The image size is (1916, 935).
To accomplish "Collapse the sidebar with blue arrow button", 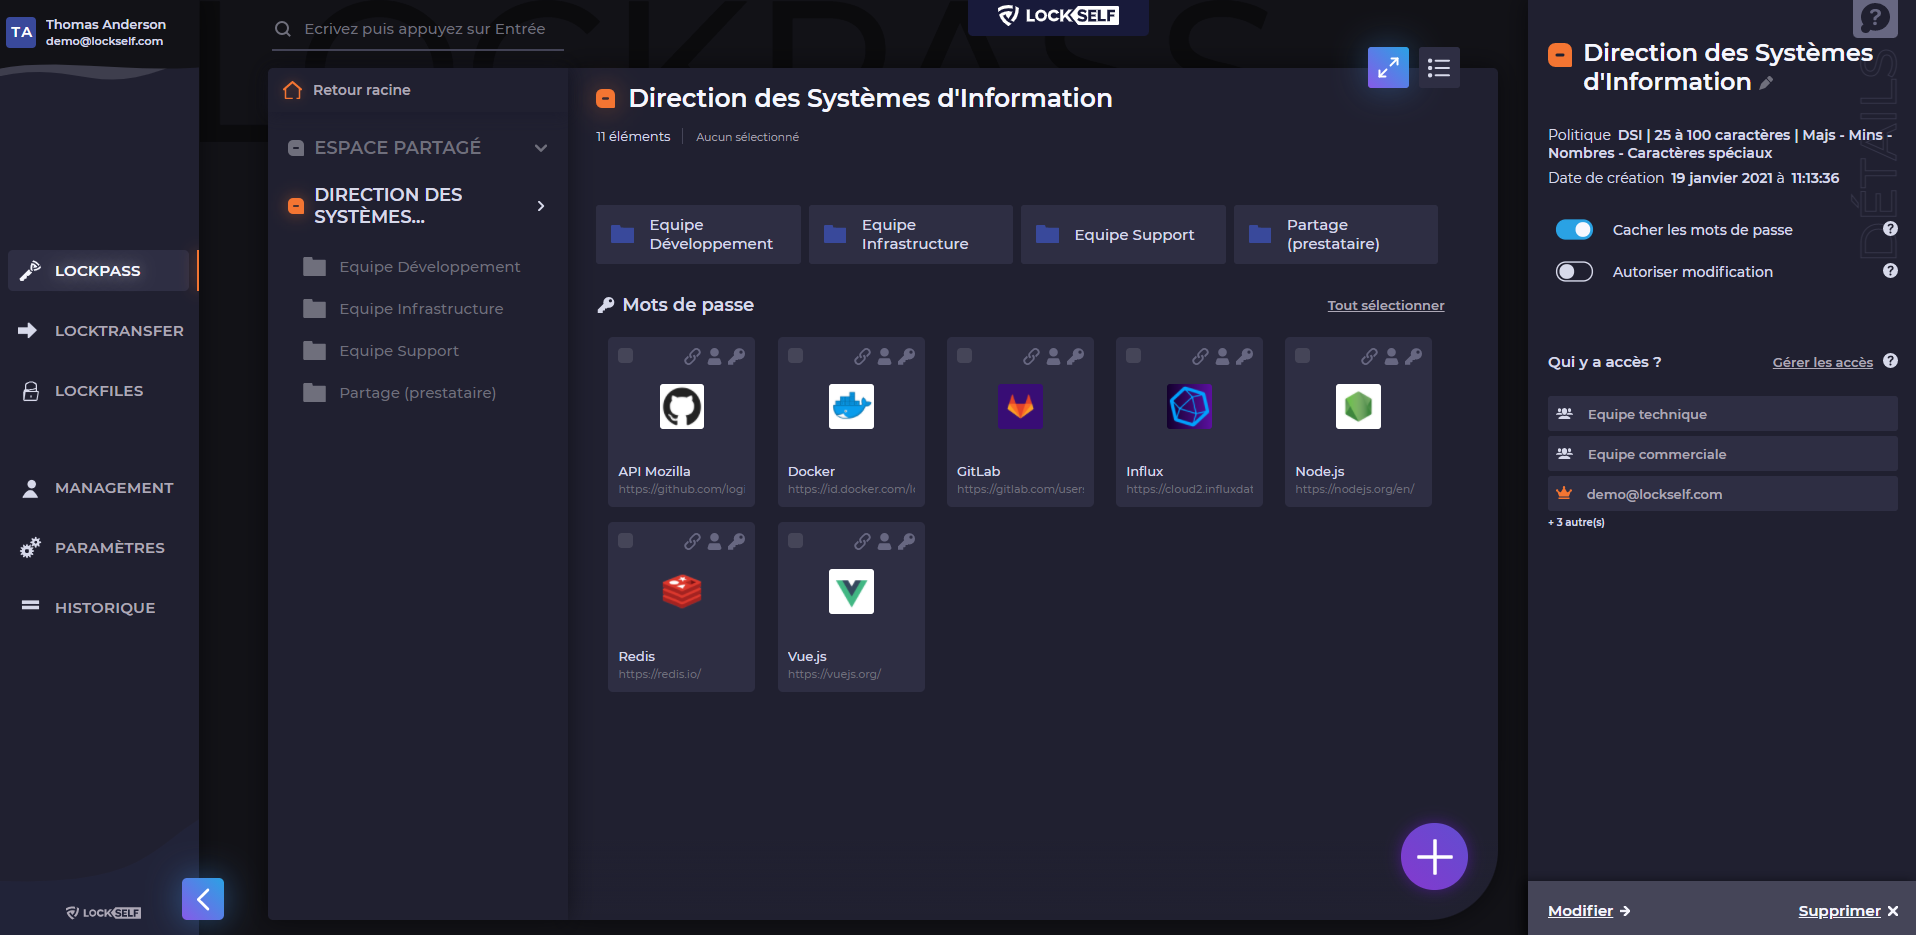I will pyautogui.click(x=203, y=899).
